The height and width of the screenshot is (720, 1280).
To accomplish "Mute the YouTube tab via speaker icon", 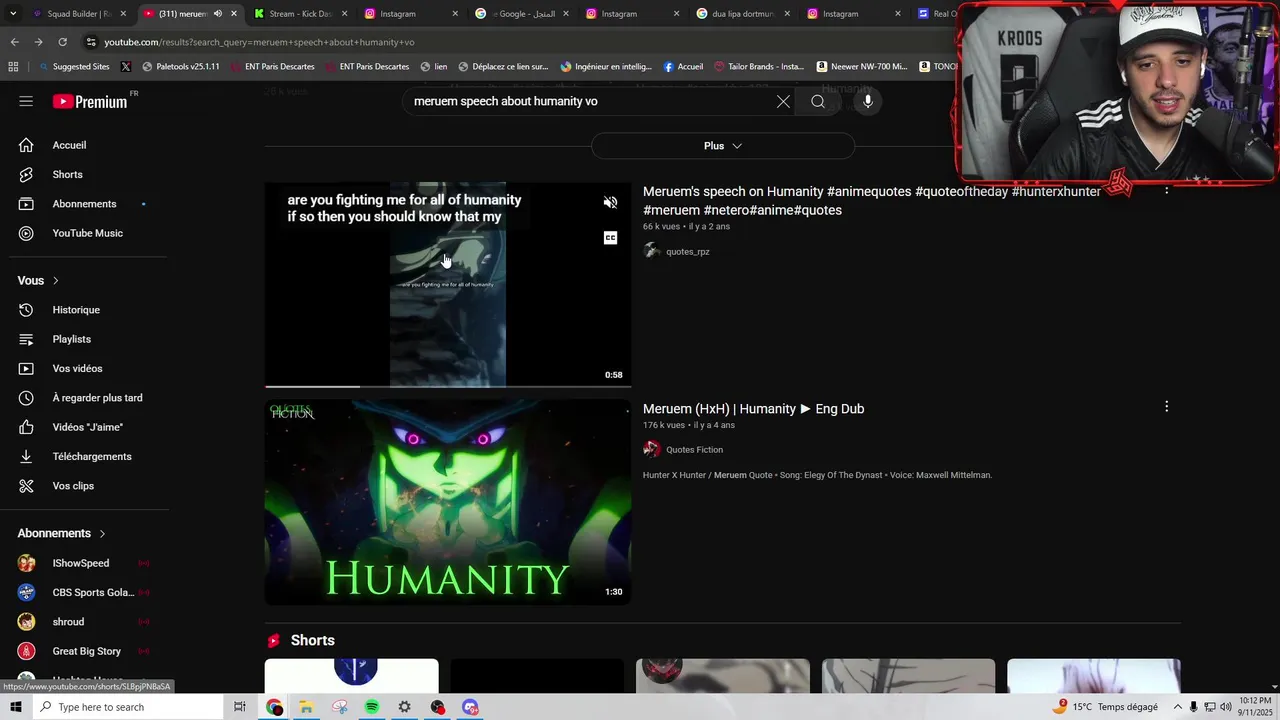I will (217, 14).
